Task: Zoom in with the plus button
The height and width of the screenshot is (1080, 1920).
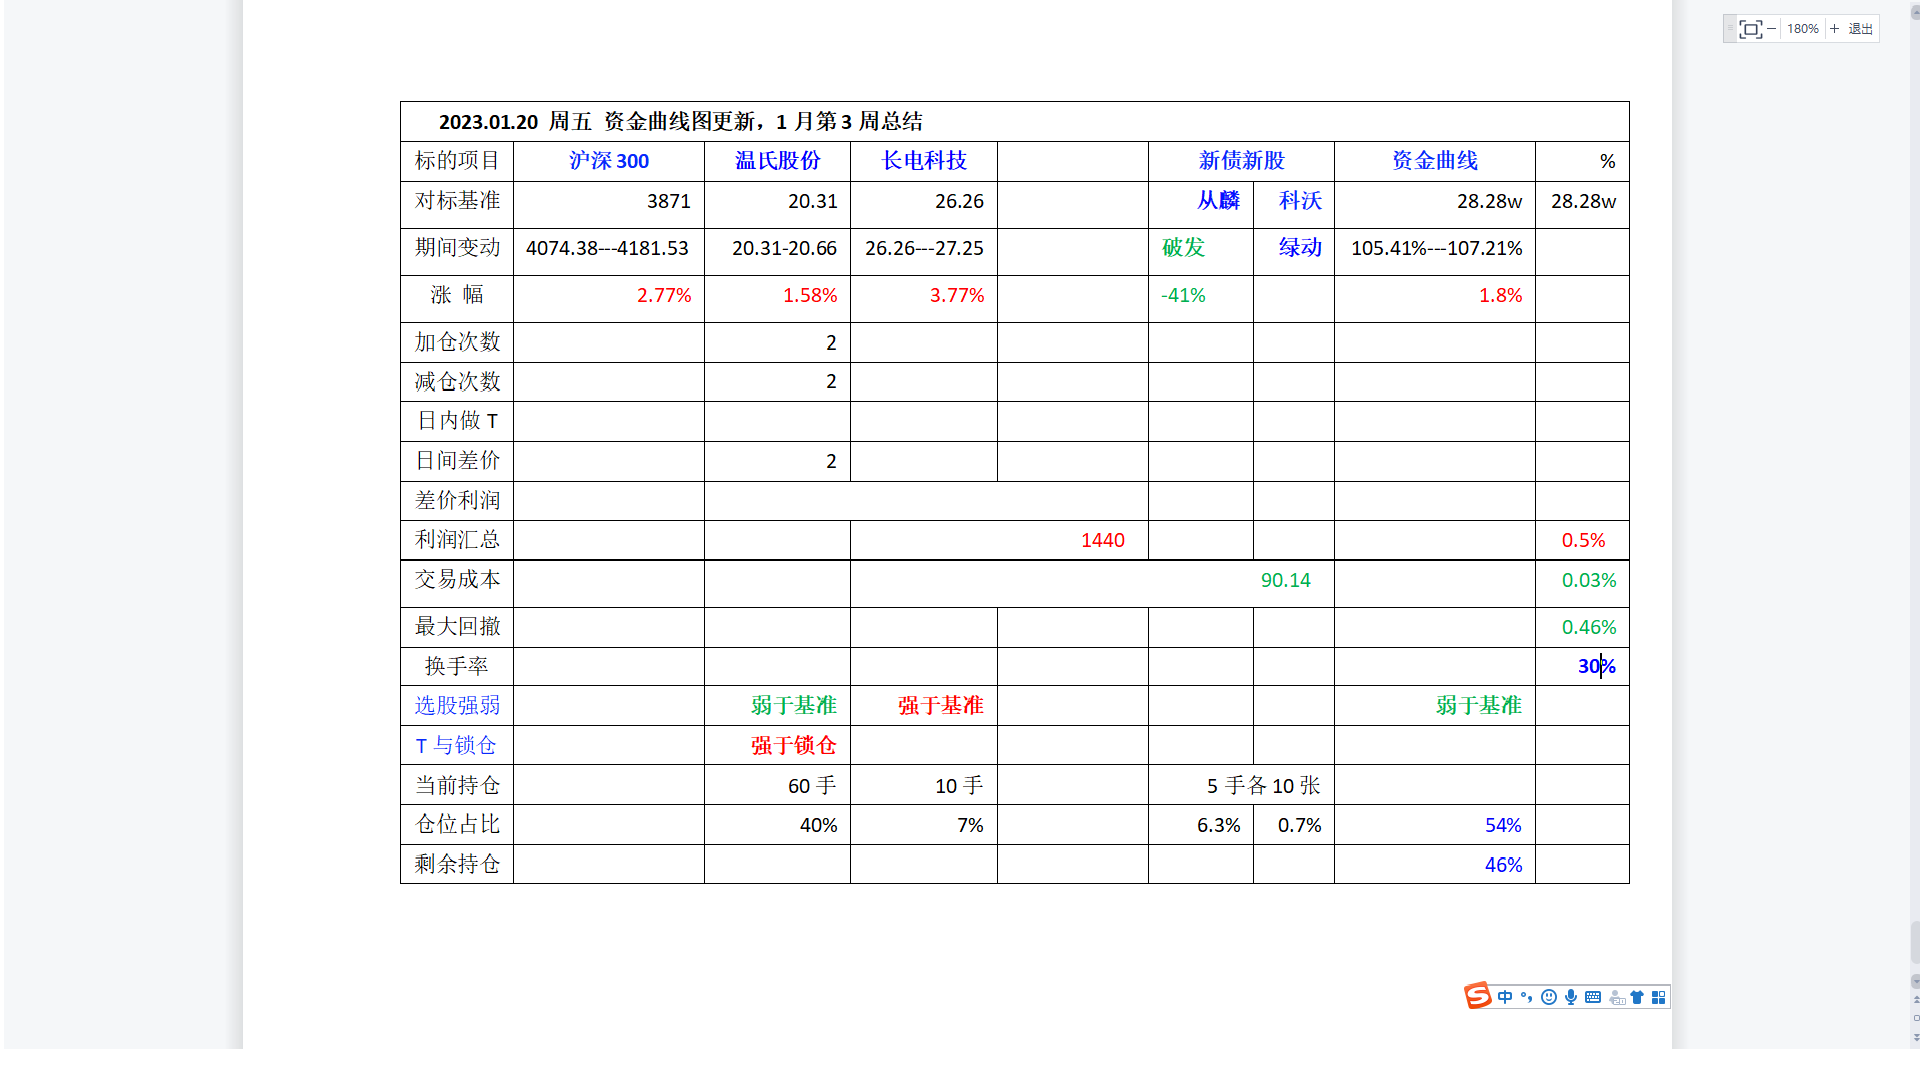Action: [x=1834, y=29]
